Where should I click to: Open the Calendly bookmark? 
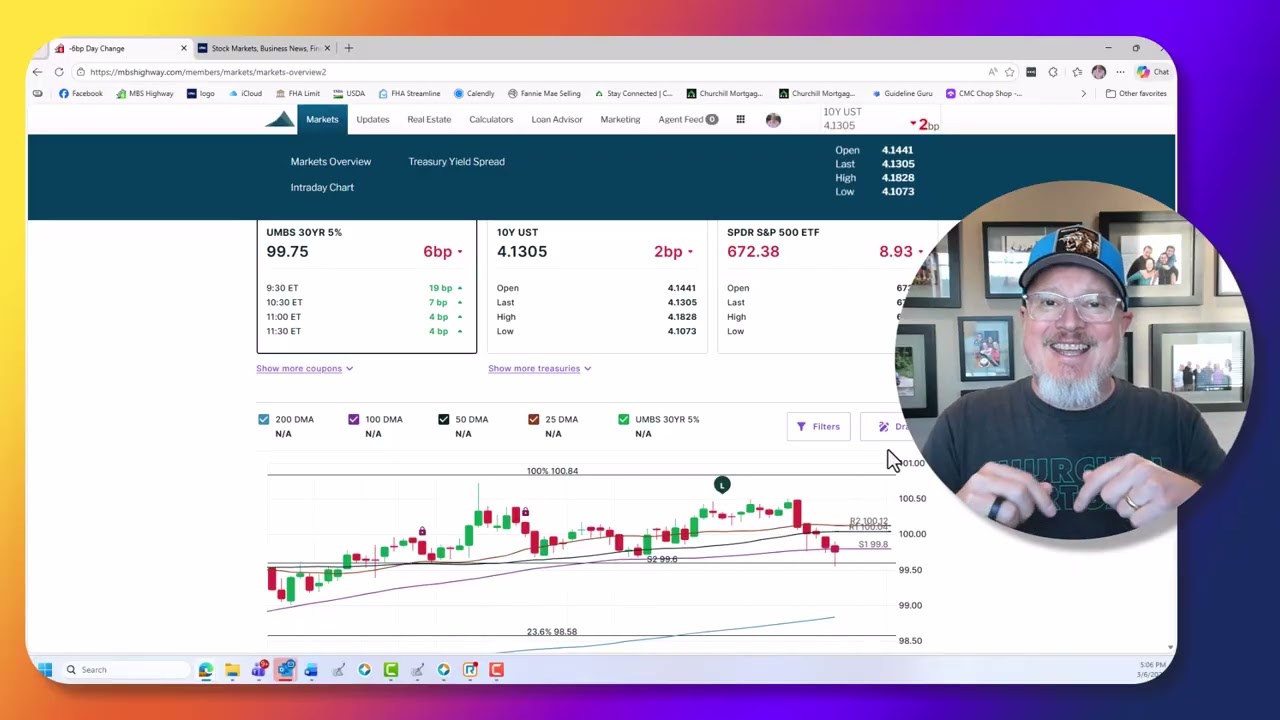(x=474, y=94)
